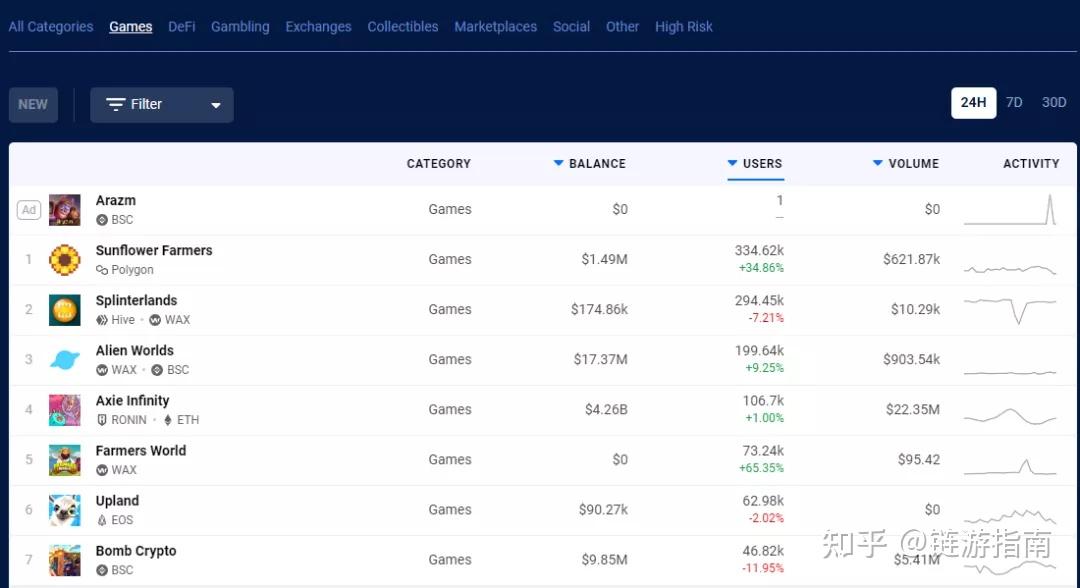Click the BSC chain icon under Alien Worlds
1080x588 pixels.
pos(157,370)
